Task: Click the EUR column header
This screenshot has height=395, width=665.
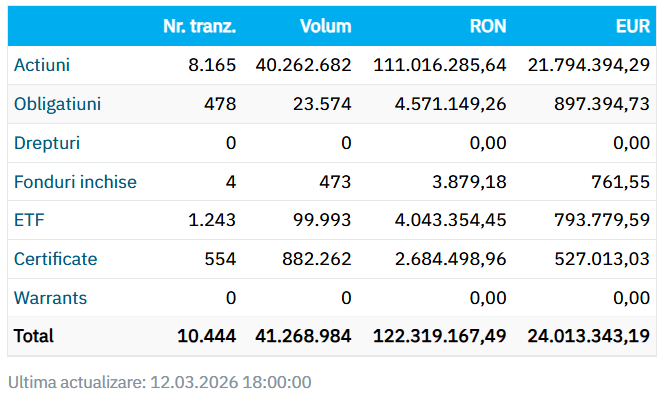Action: click(633, 26)
